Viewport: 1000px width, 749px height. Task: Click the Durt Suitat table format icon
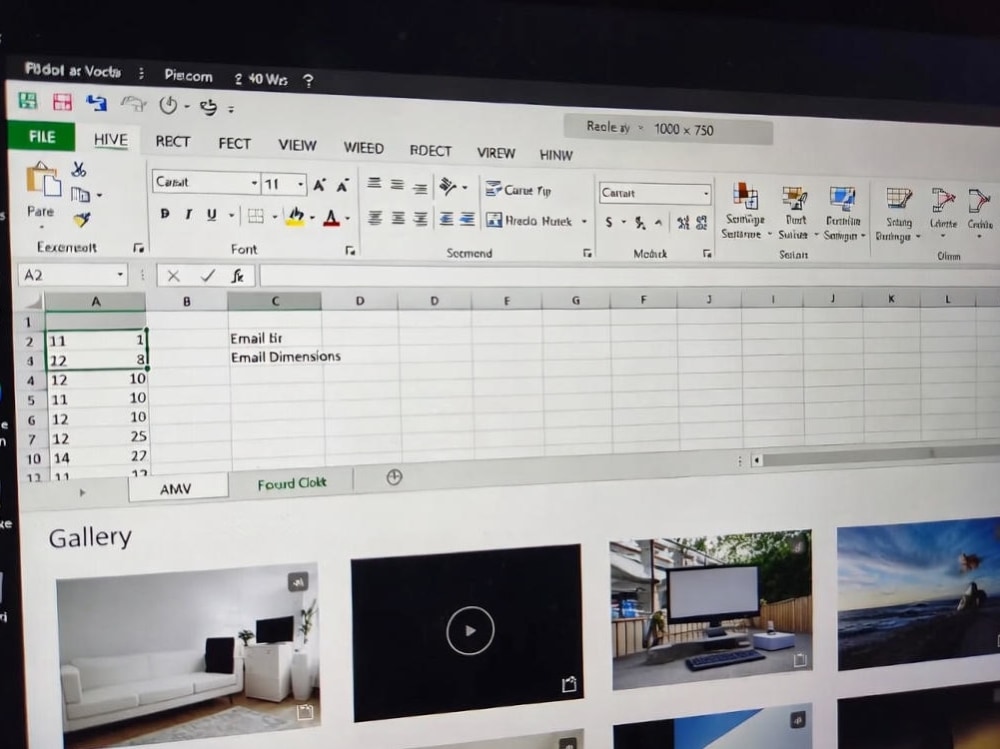(x=794, y=198)
